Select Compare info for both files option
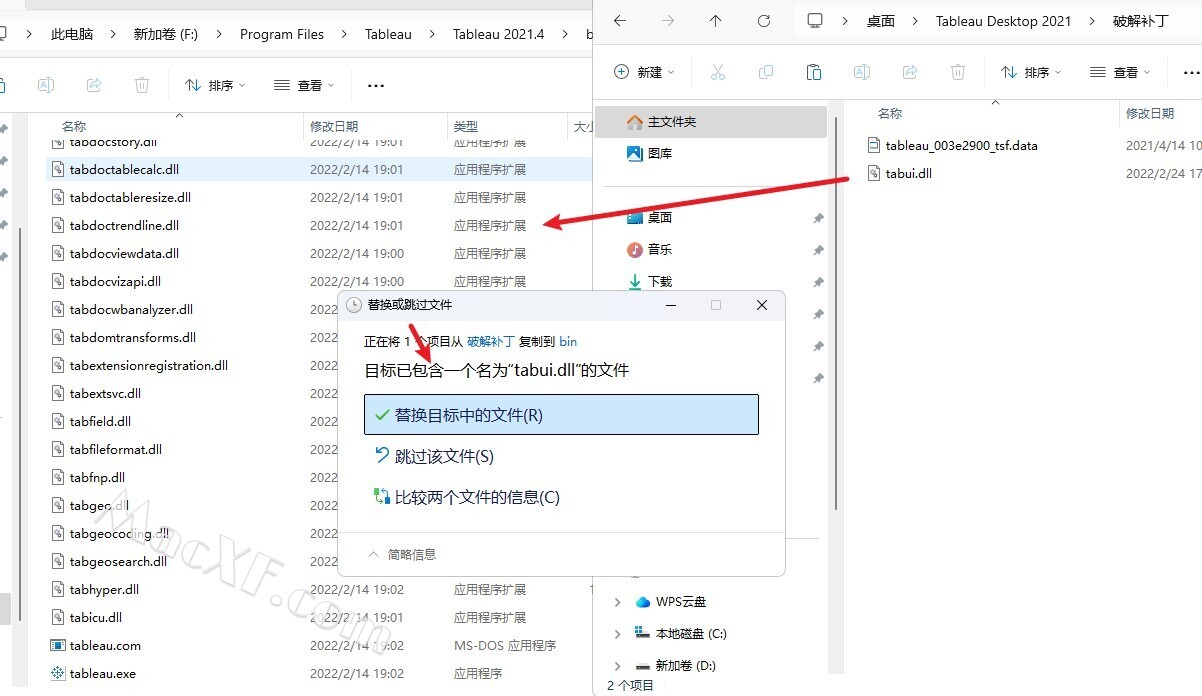Screen dimensions: 1202x696 (466, 497)
